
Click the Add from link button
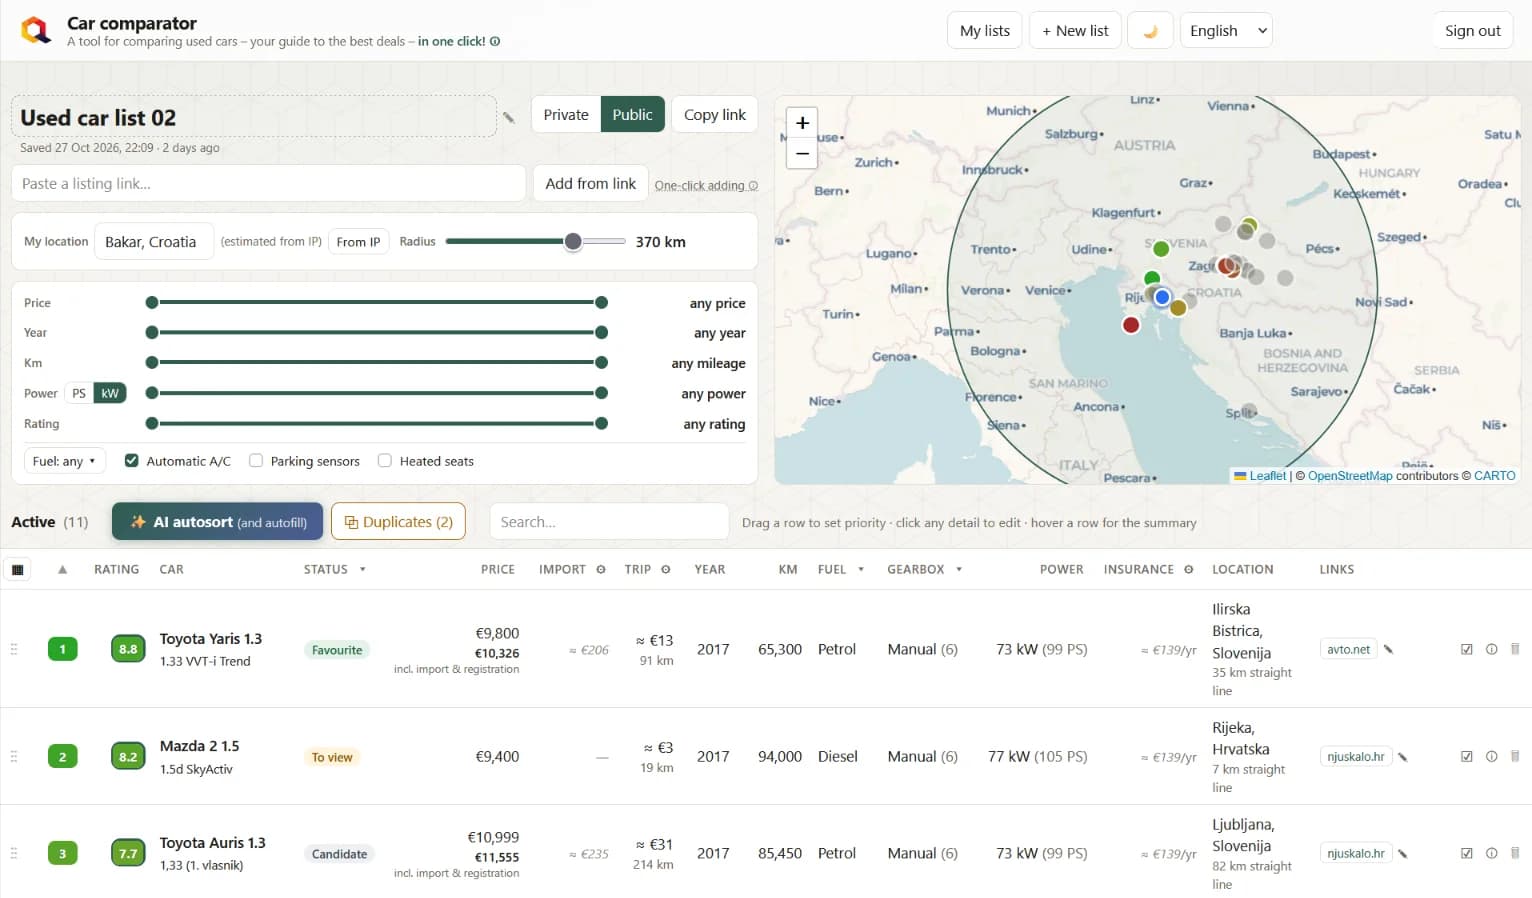[x=591, y=184]
